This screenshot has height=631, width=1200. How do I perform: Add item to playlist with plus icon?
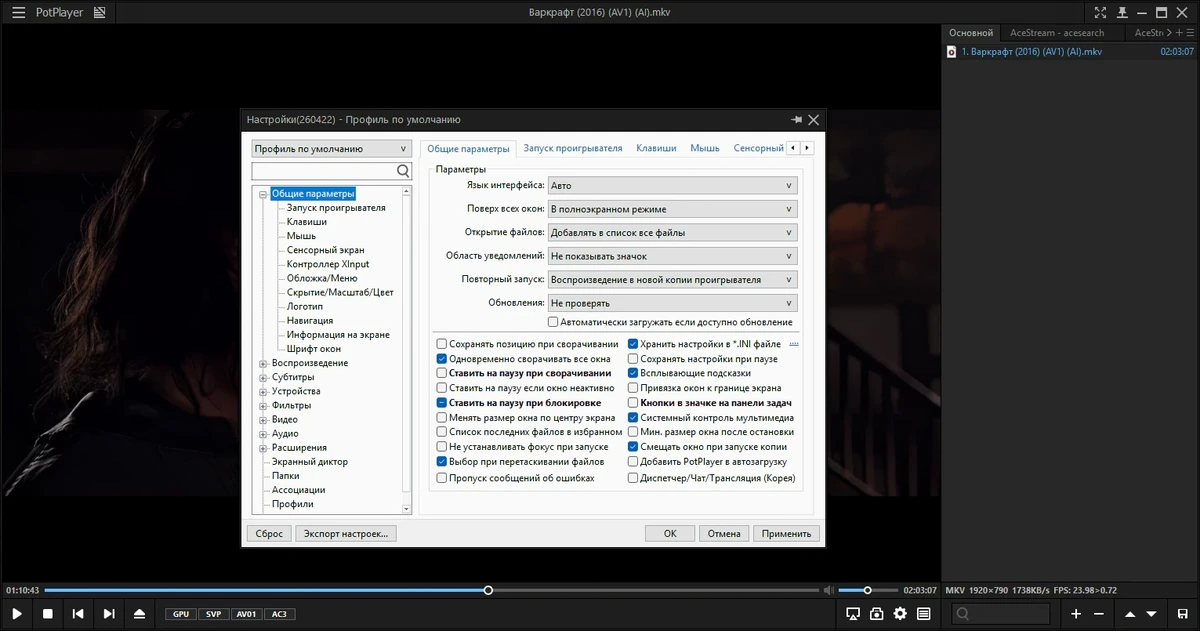click(x=1076, y=614)
